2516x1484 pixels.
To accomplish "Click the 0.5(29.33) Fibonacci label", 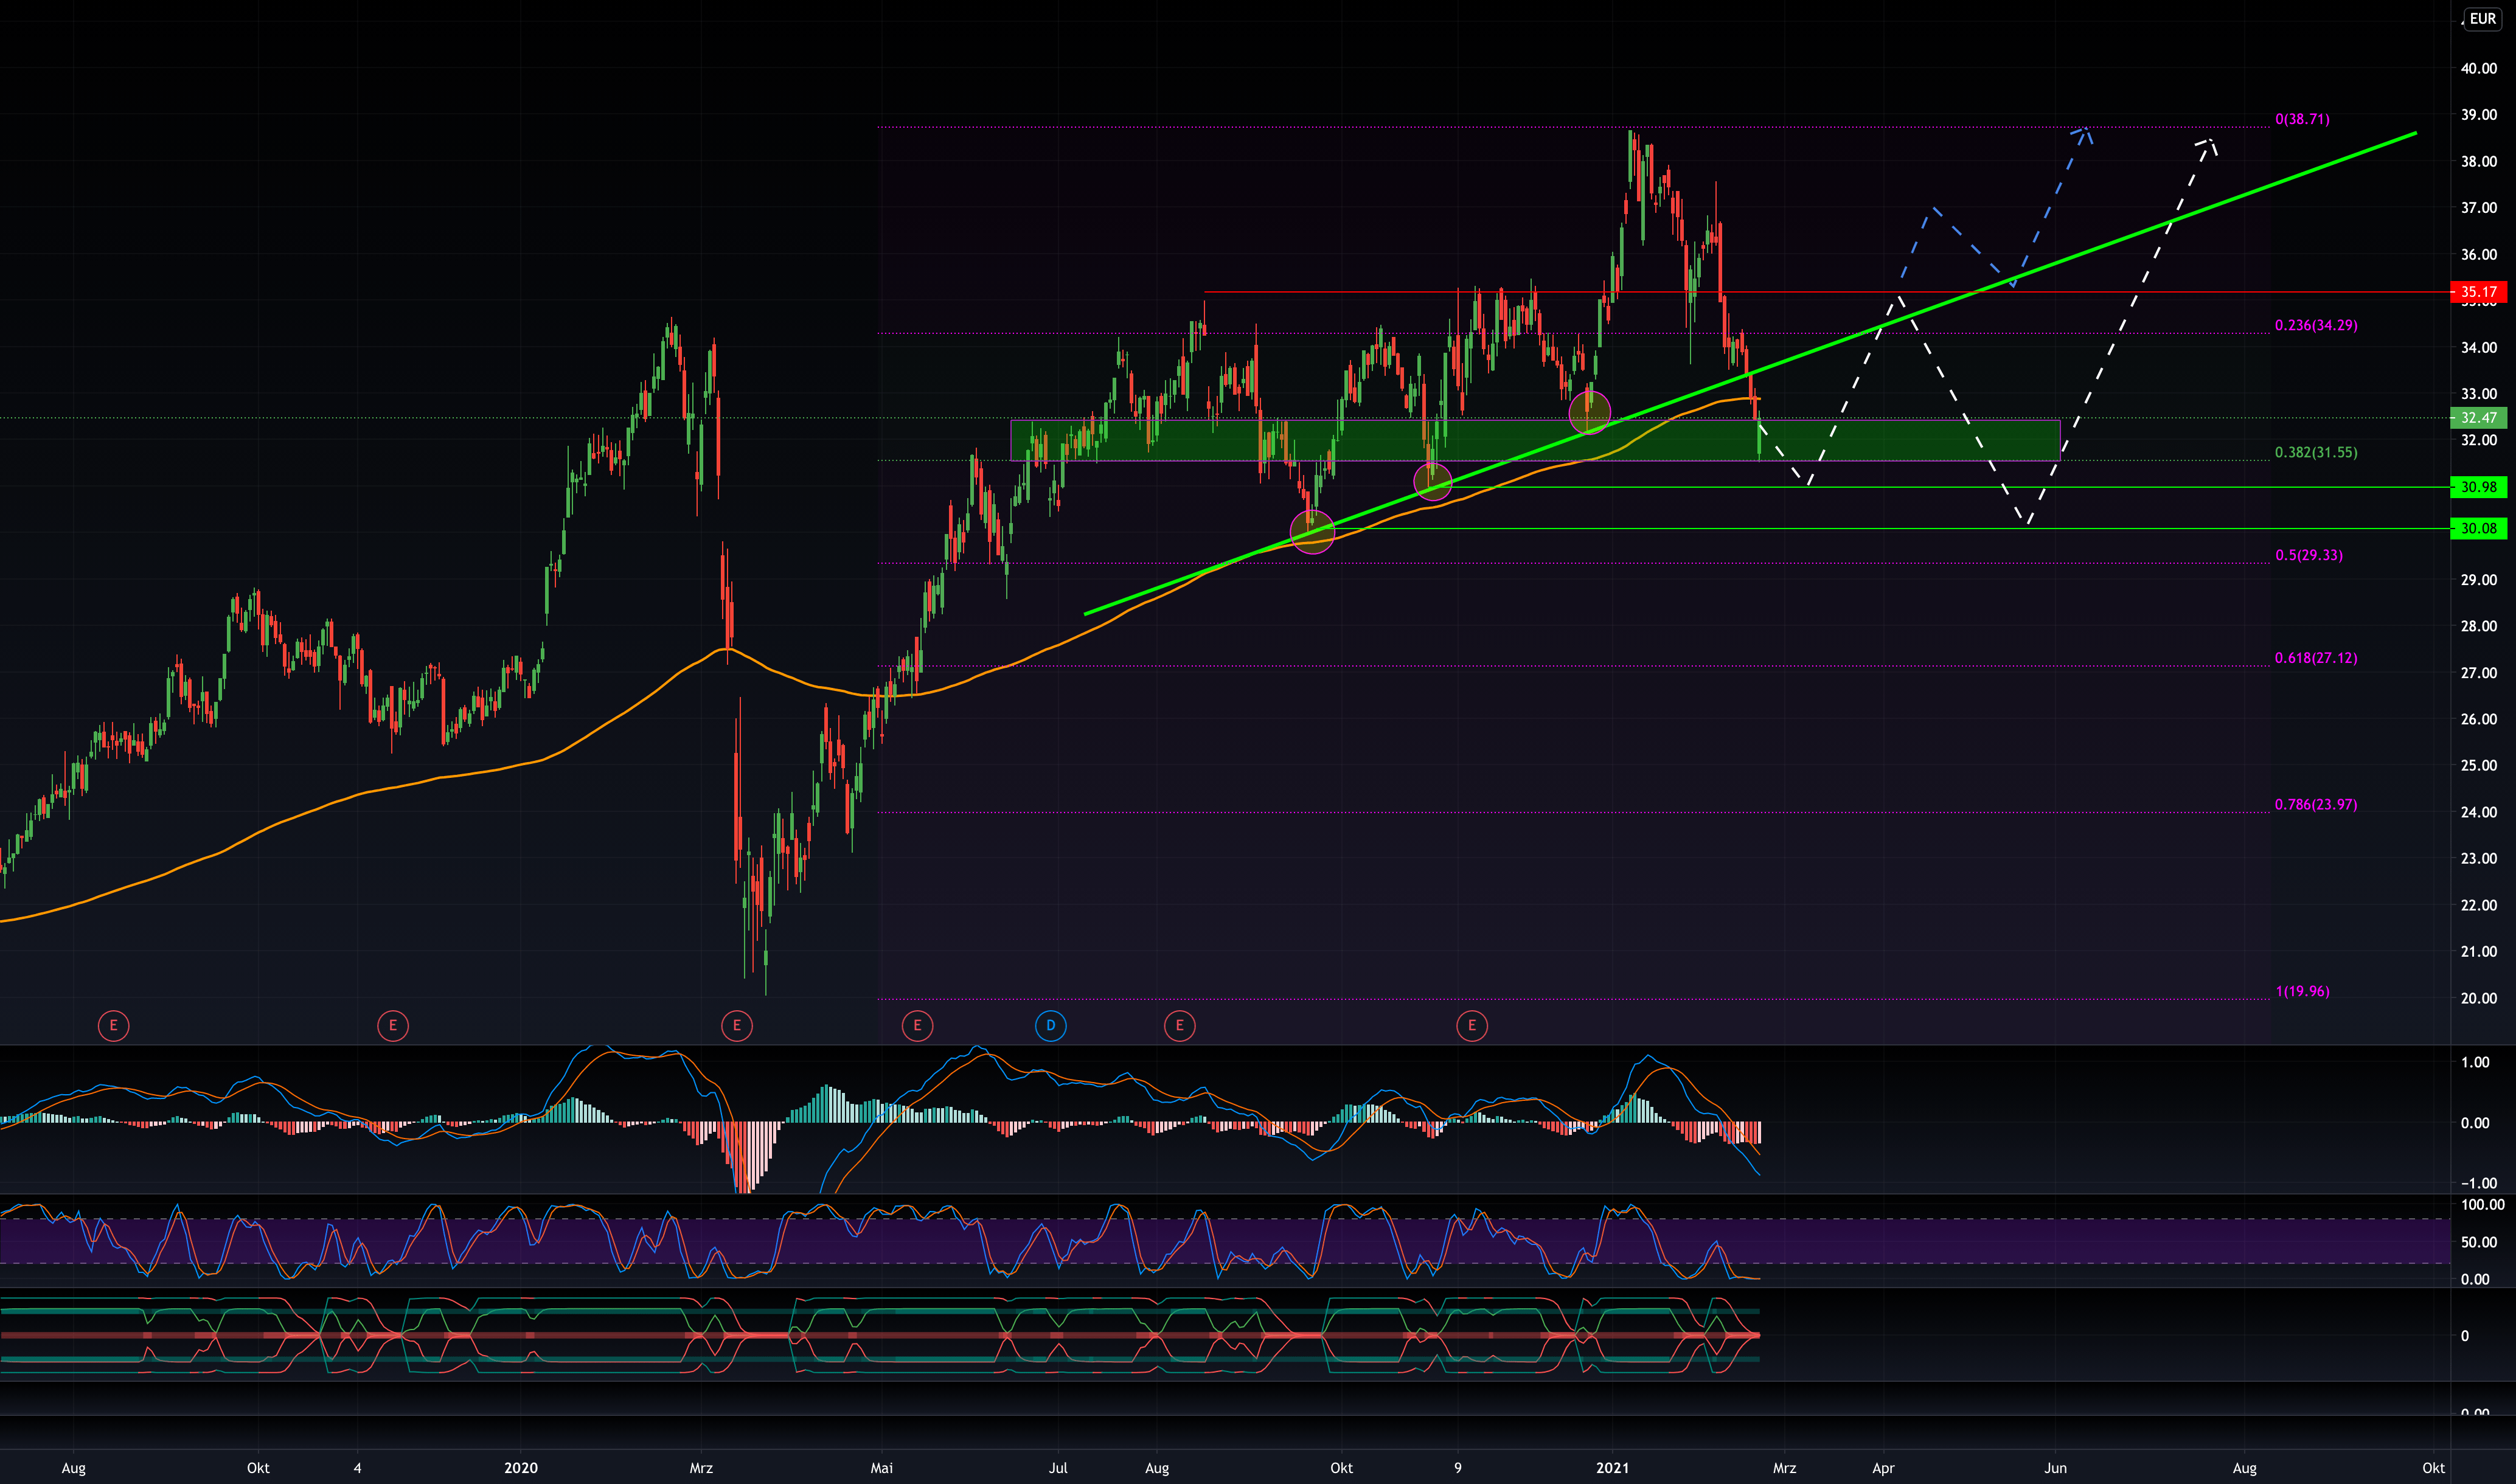I will tap(2309, 555).
